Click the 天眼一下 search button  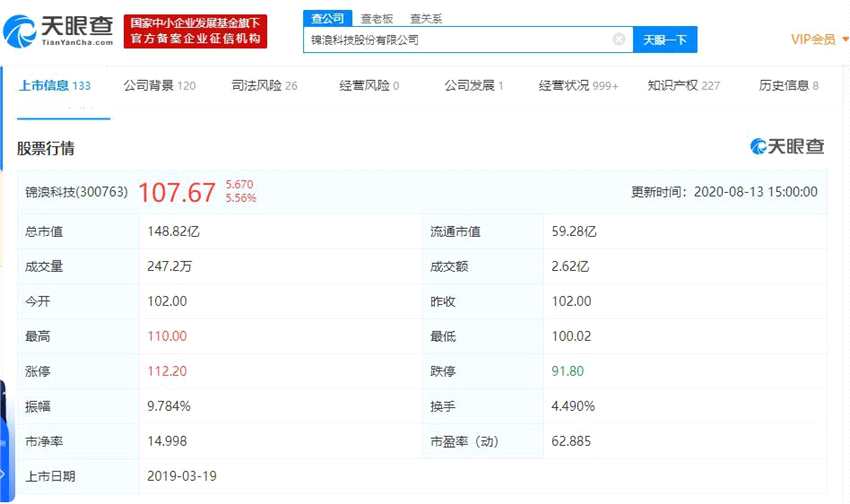point(665,40)
